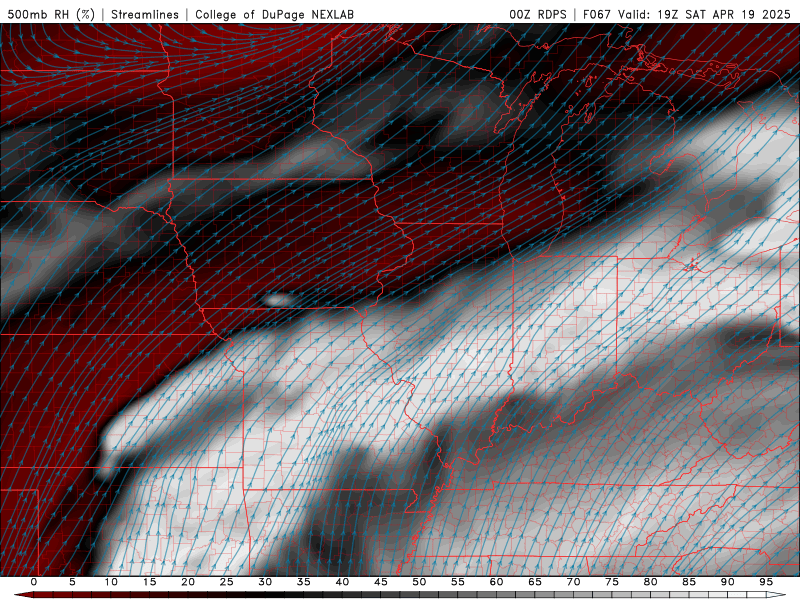
Task: Click the "College of DuPage NEXLAB" text
Action: pyautogui.click(x=274, y=14)
